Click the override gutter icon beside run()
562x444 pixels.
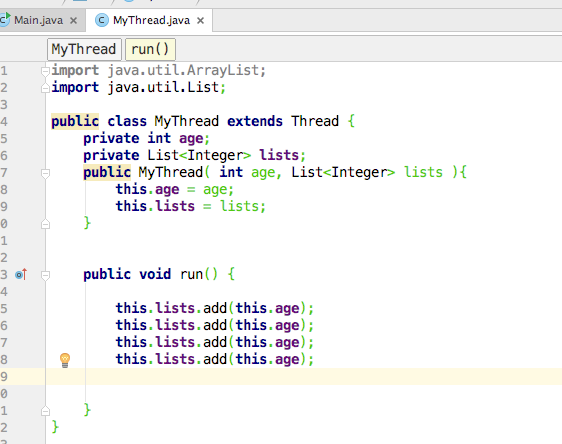(x=21, y=274)
